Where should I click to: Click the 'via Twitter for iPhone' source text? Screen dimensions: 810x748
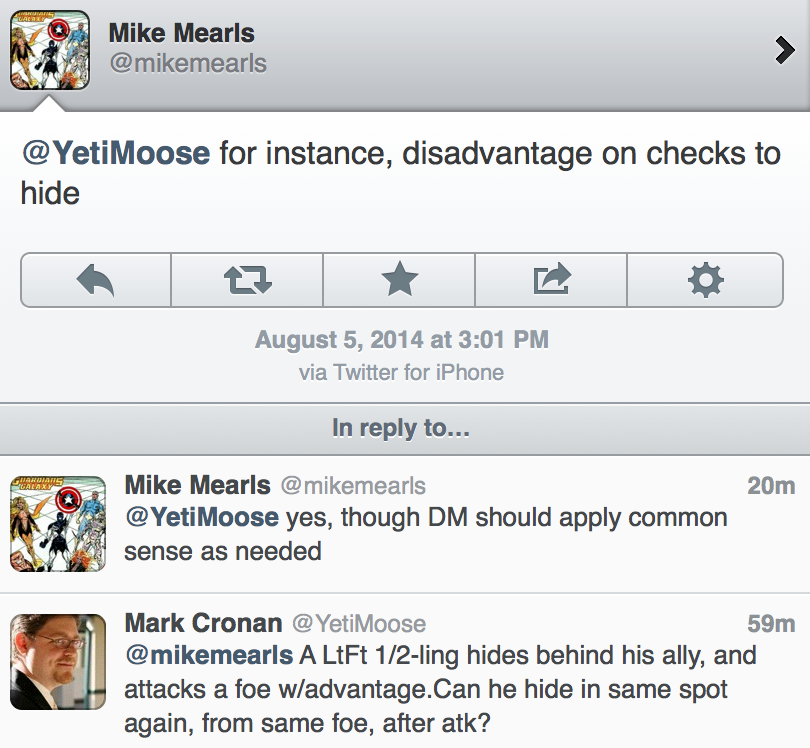tap(401, 373)
